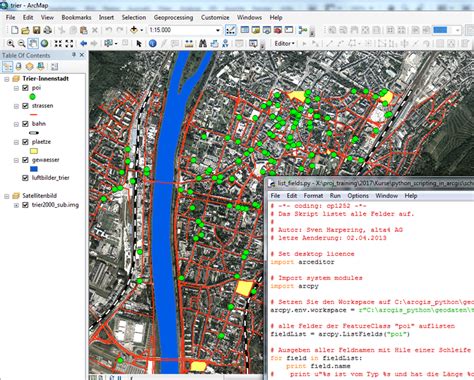Open the Windows menu
The height and width of the screenshot is (380, 474).
[x=249, y=17]
